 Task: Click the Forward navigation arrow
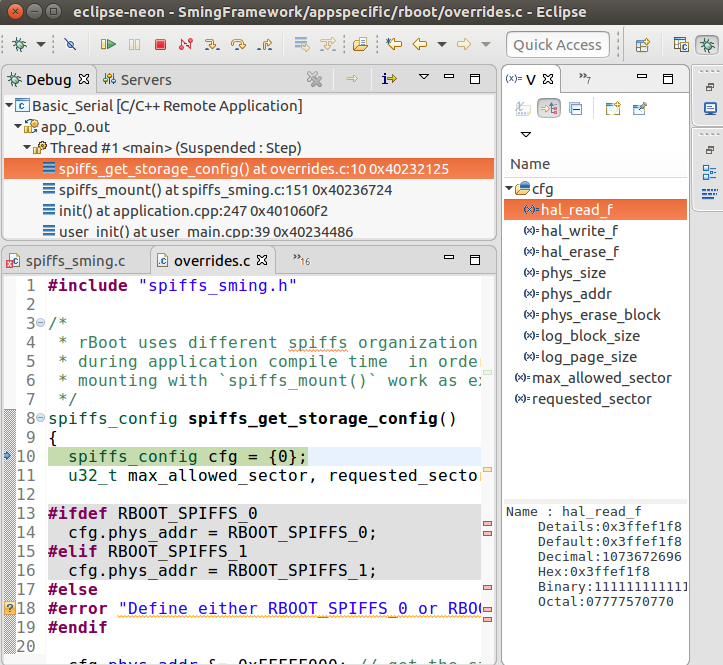[x=464, y=44]
